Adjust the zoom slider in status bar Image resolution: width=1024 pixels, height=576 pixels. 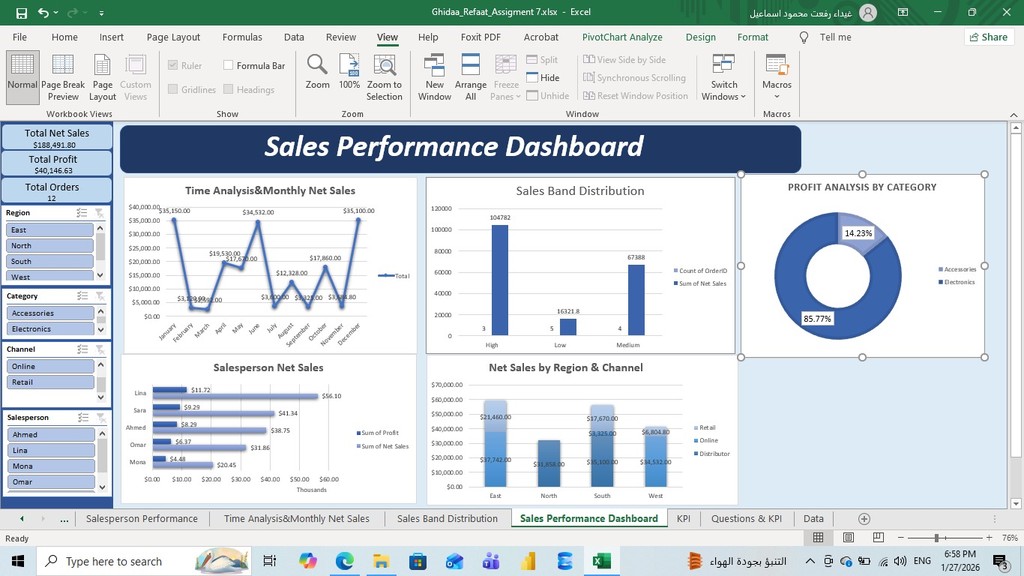936,538
